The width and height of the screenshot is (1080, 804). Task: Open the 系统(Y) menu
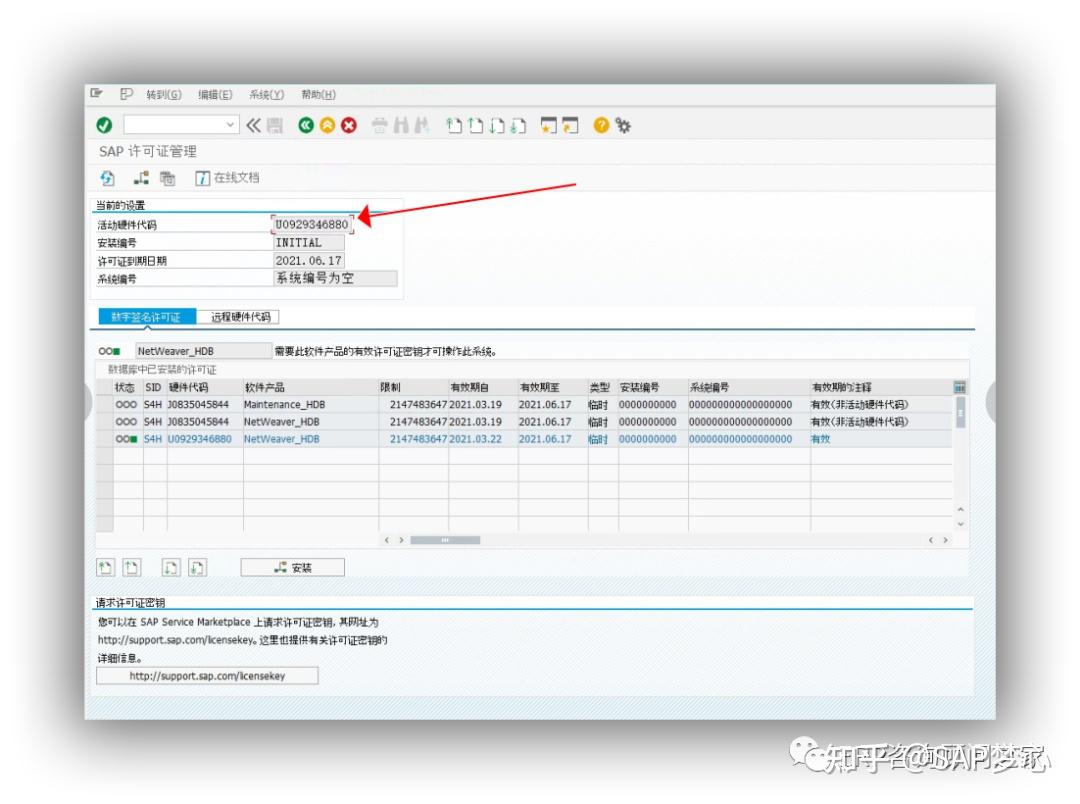click(268, 94)
